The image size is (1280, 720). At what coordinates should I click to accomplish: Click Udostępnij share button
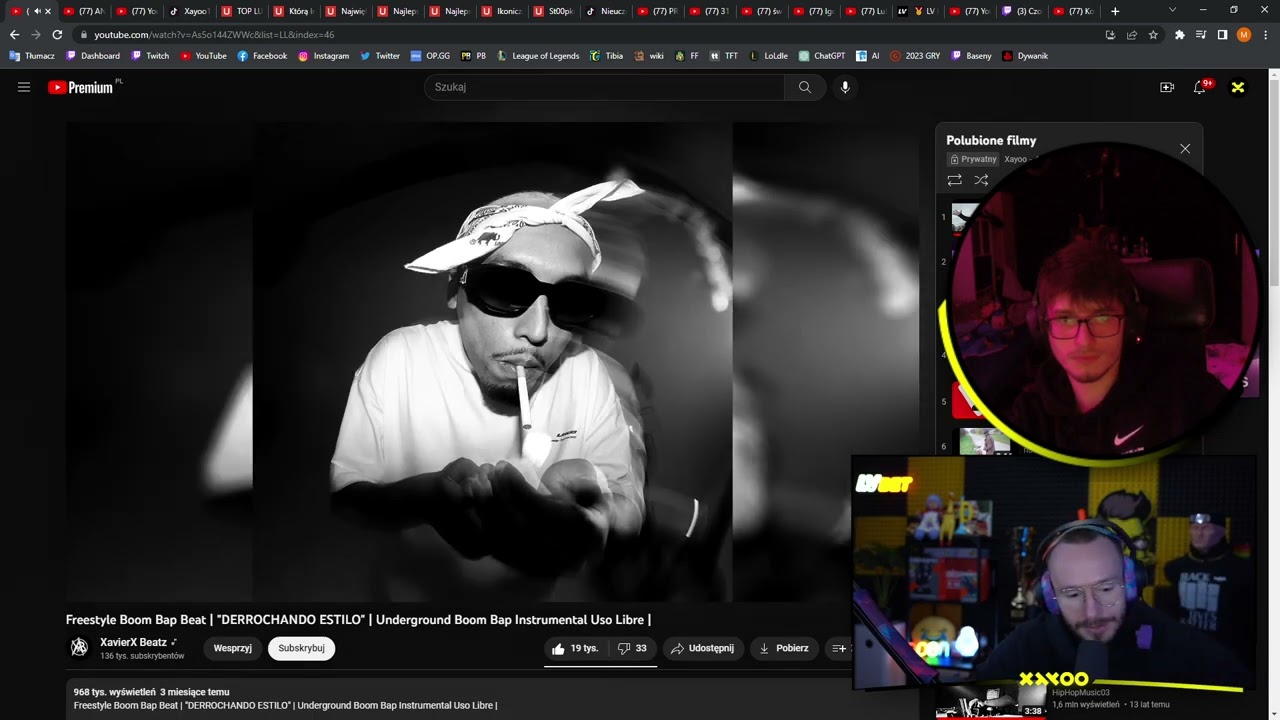(703, 648)
